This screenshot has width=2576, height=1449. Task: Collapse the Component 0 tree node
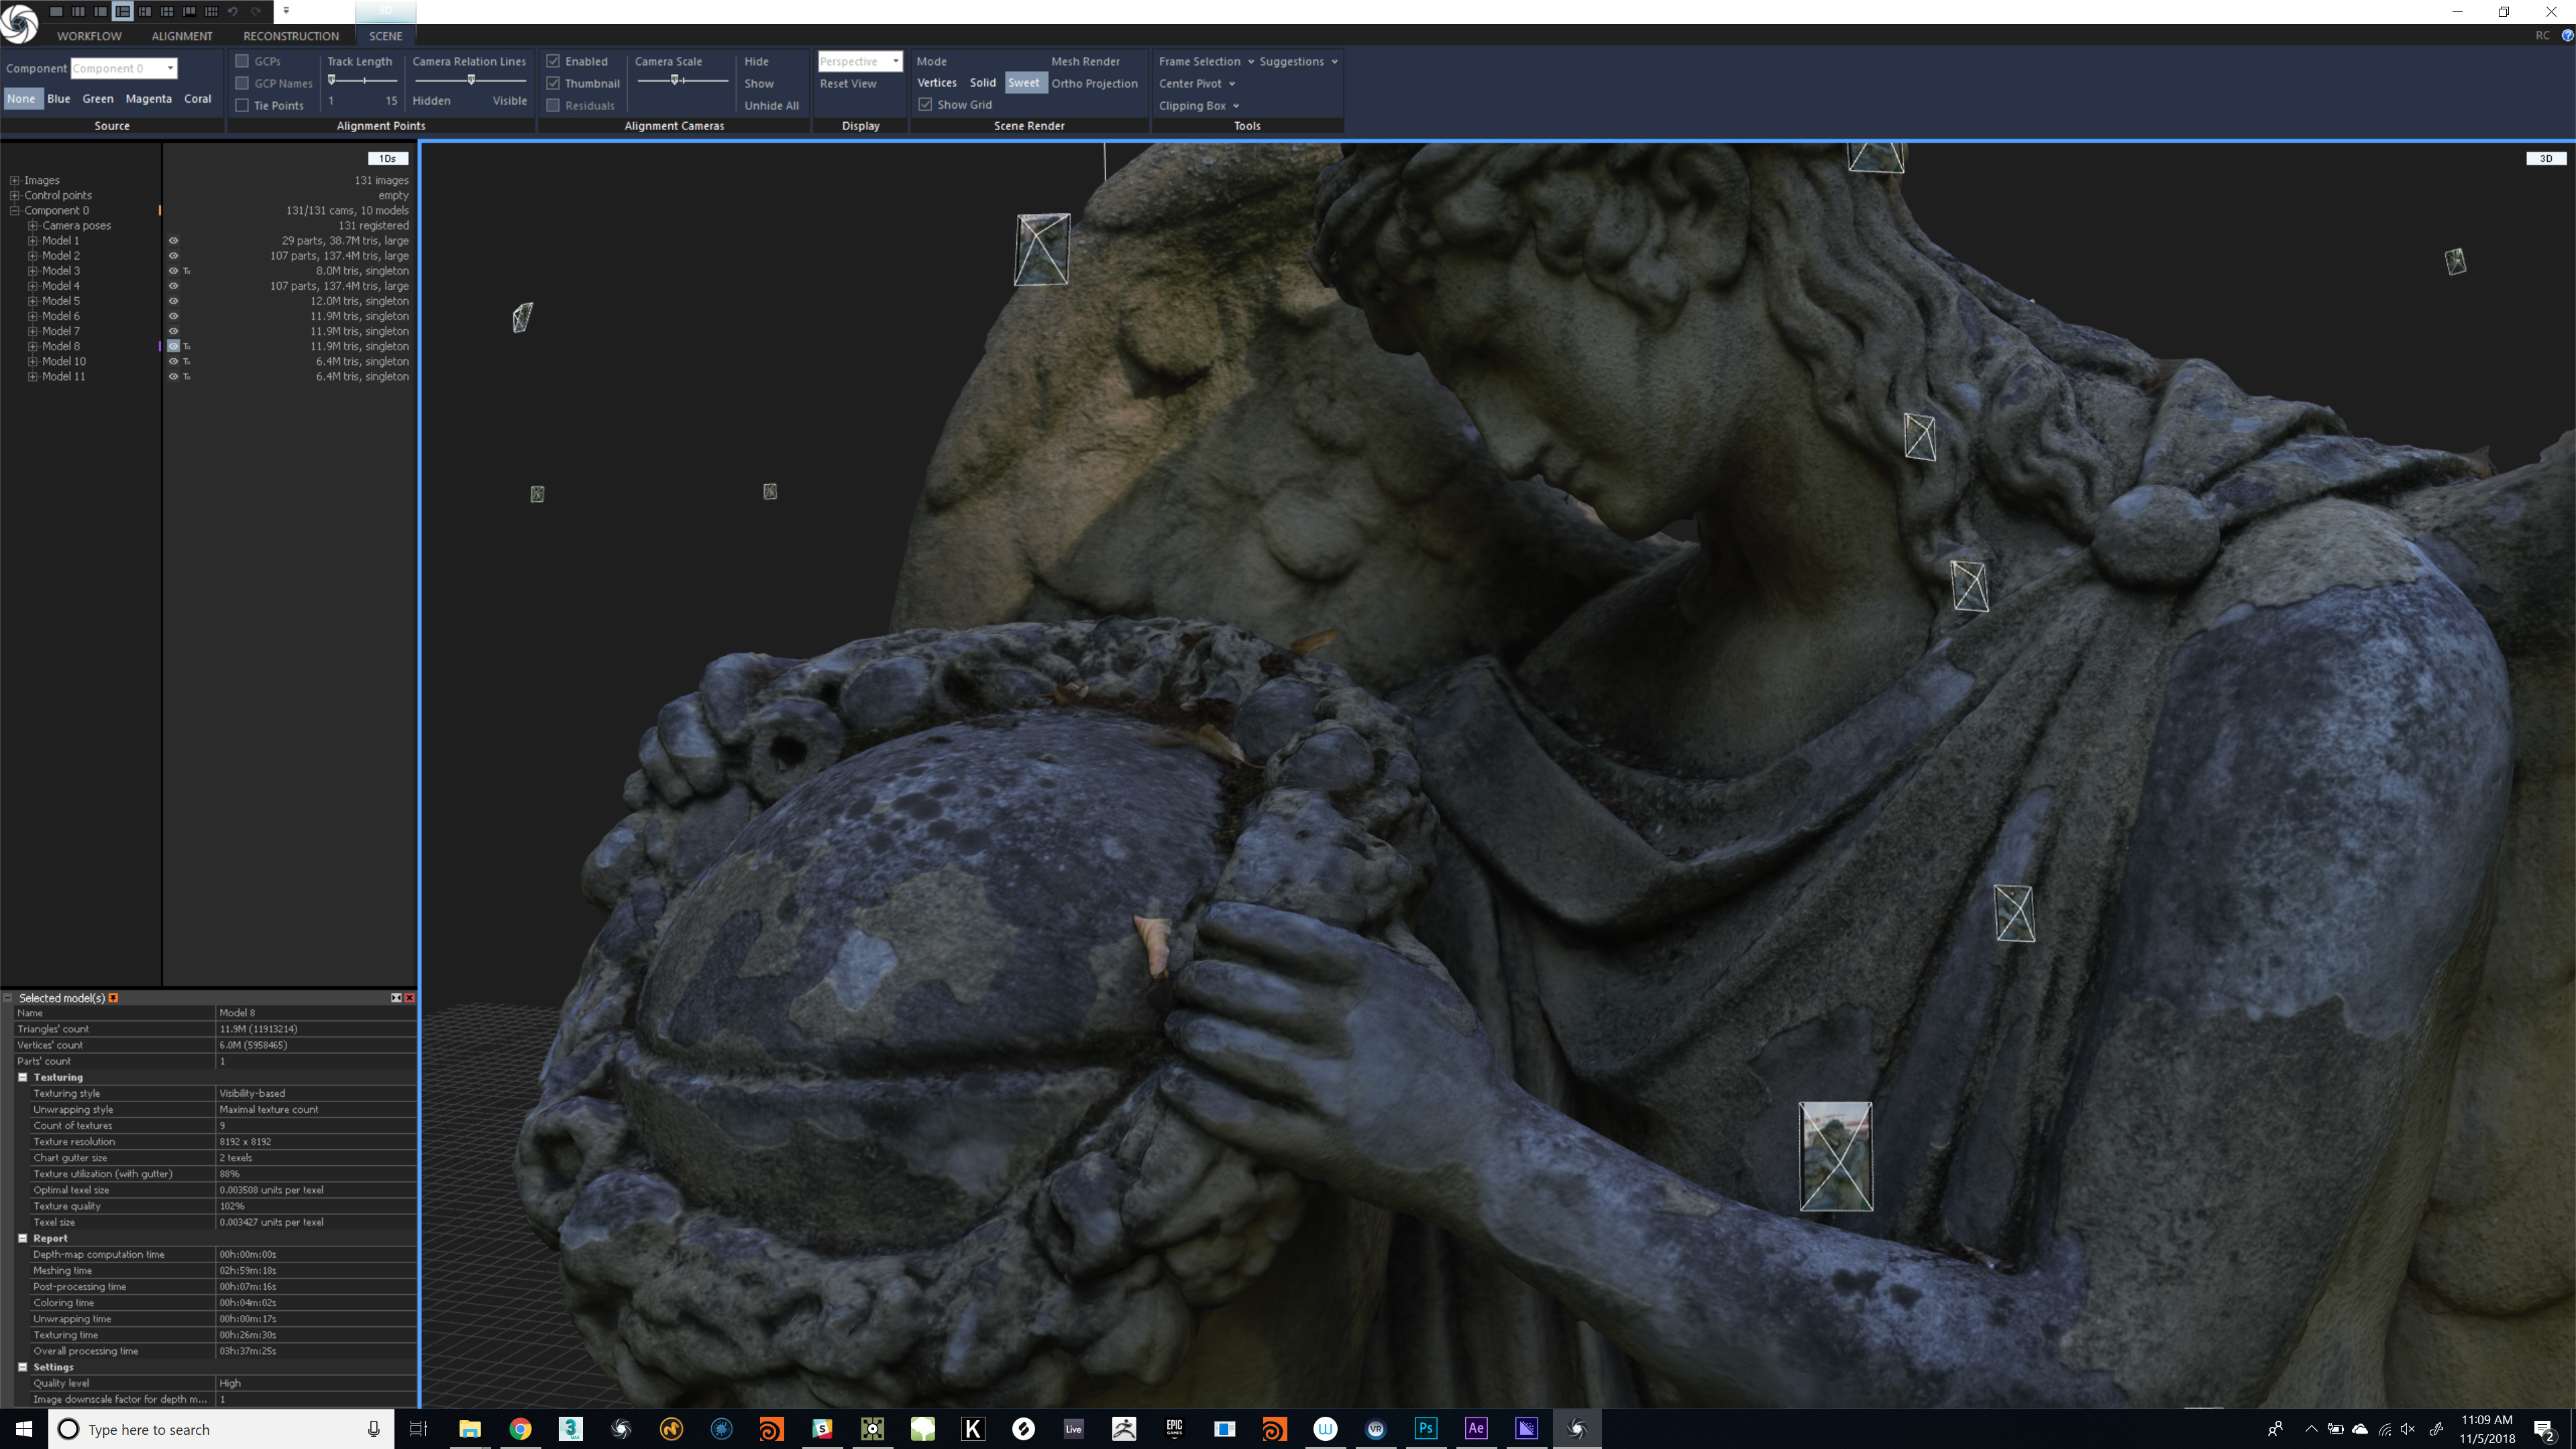(14, 211)
